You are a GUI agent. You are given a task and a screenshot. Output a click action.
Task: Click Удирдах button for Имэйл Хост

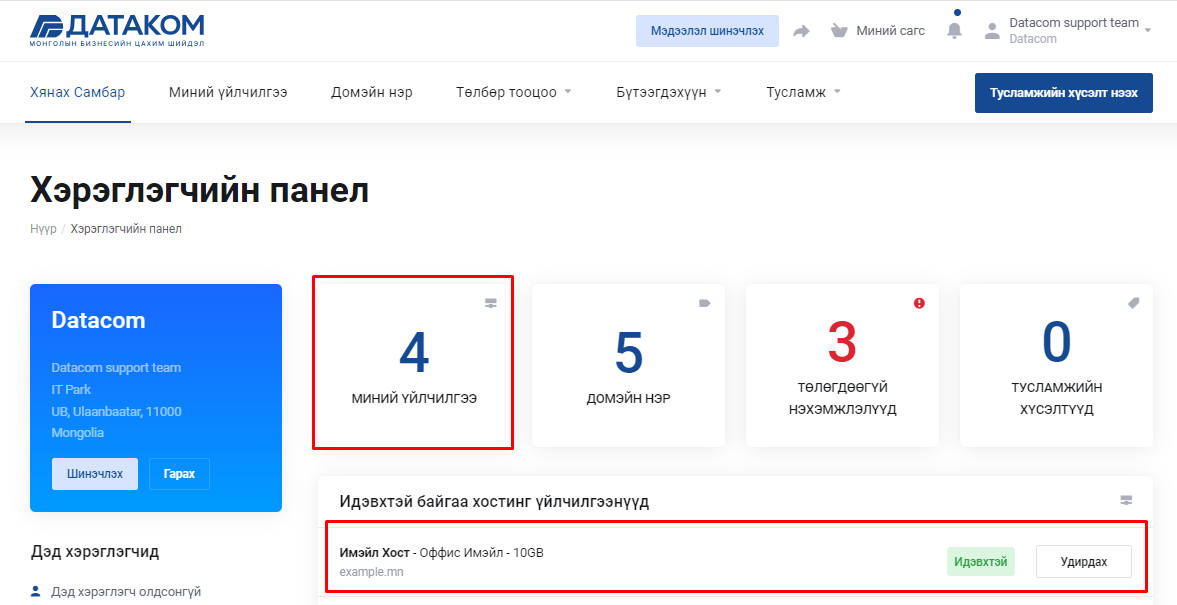point(1084,561)
